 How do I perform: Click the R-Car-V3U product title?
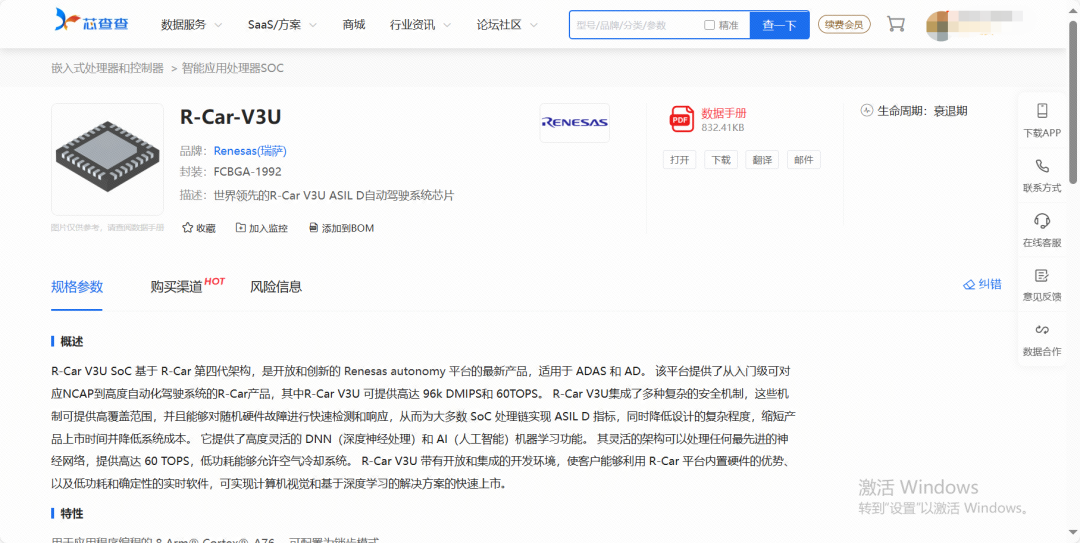coord(231,117)
